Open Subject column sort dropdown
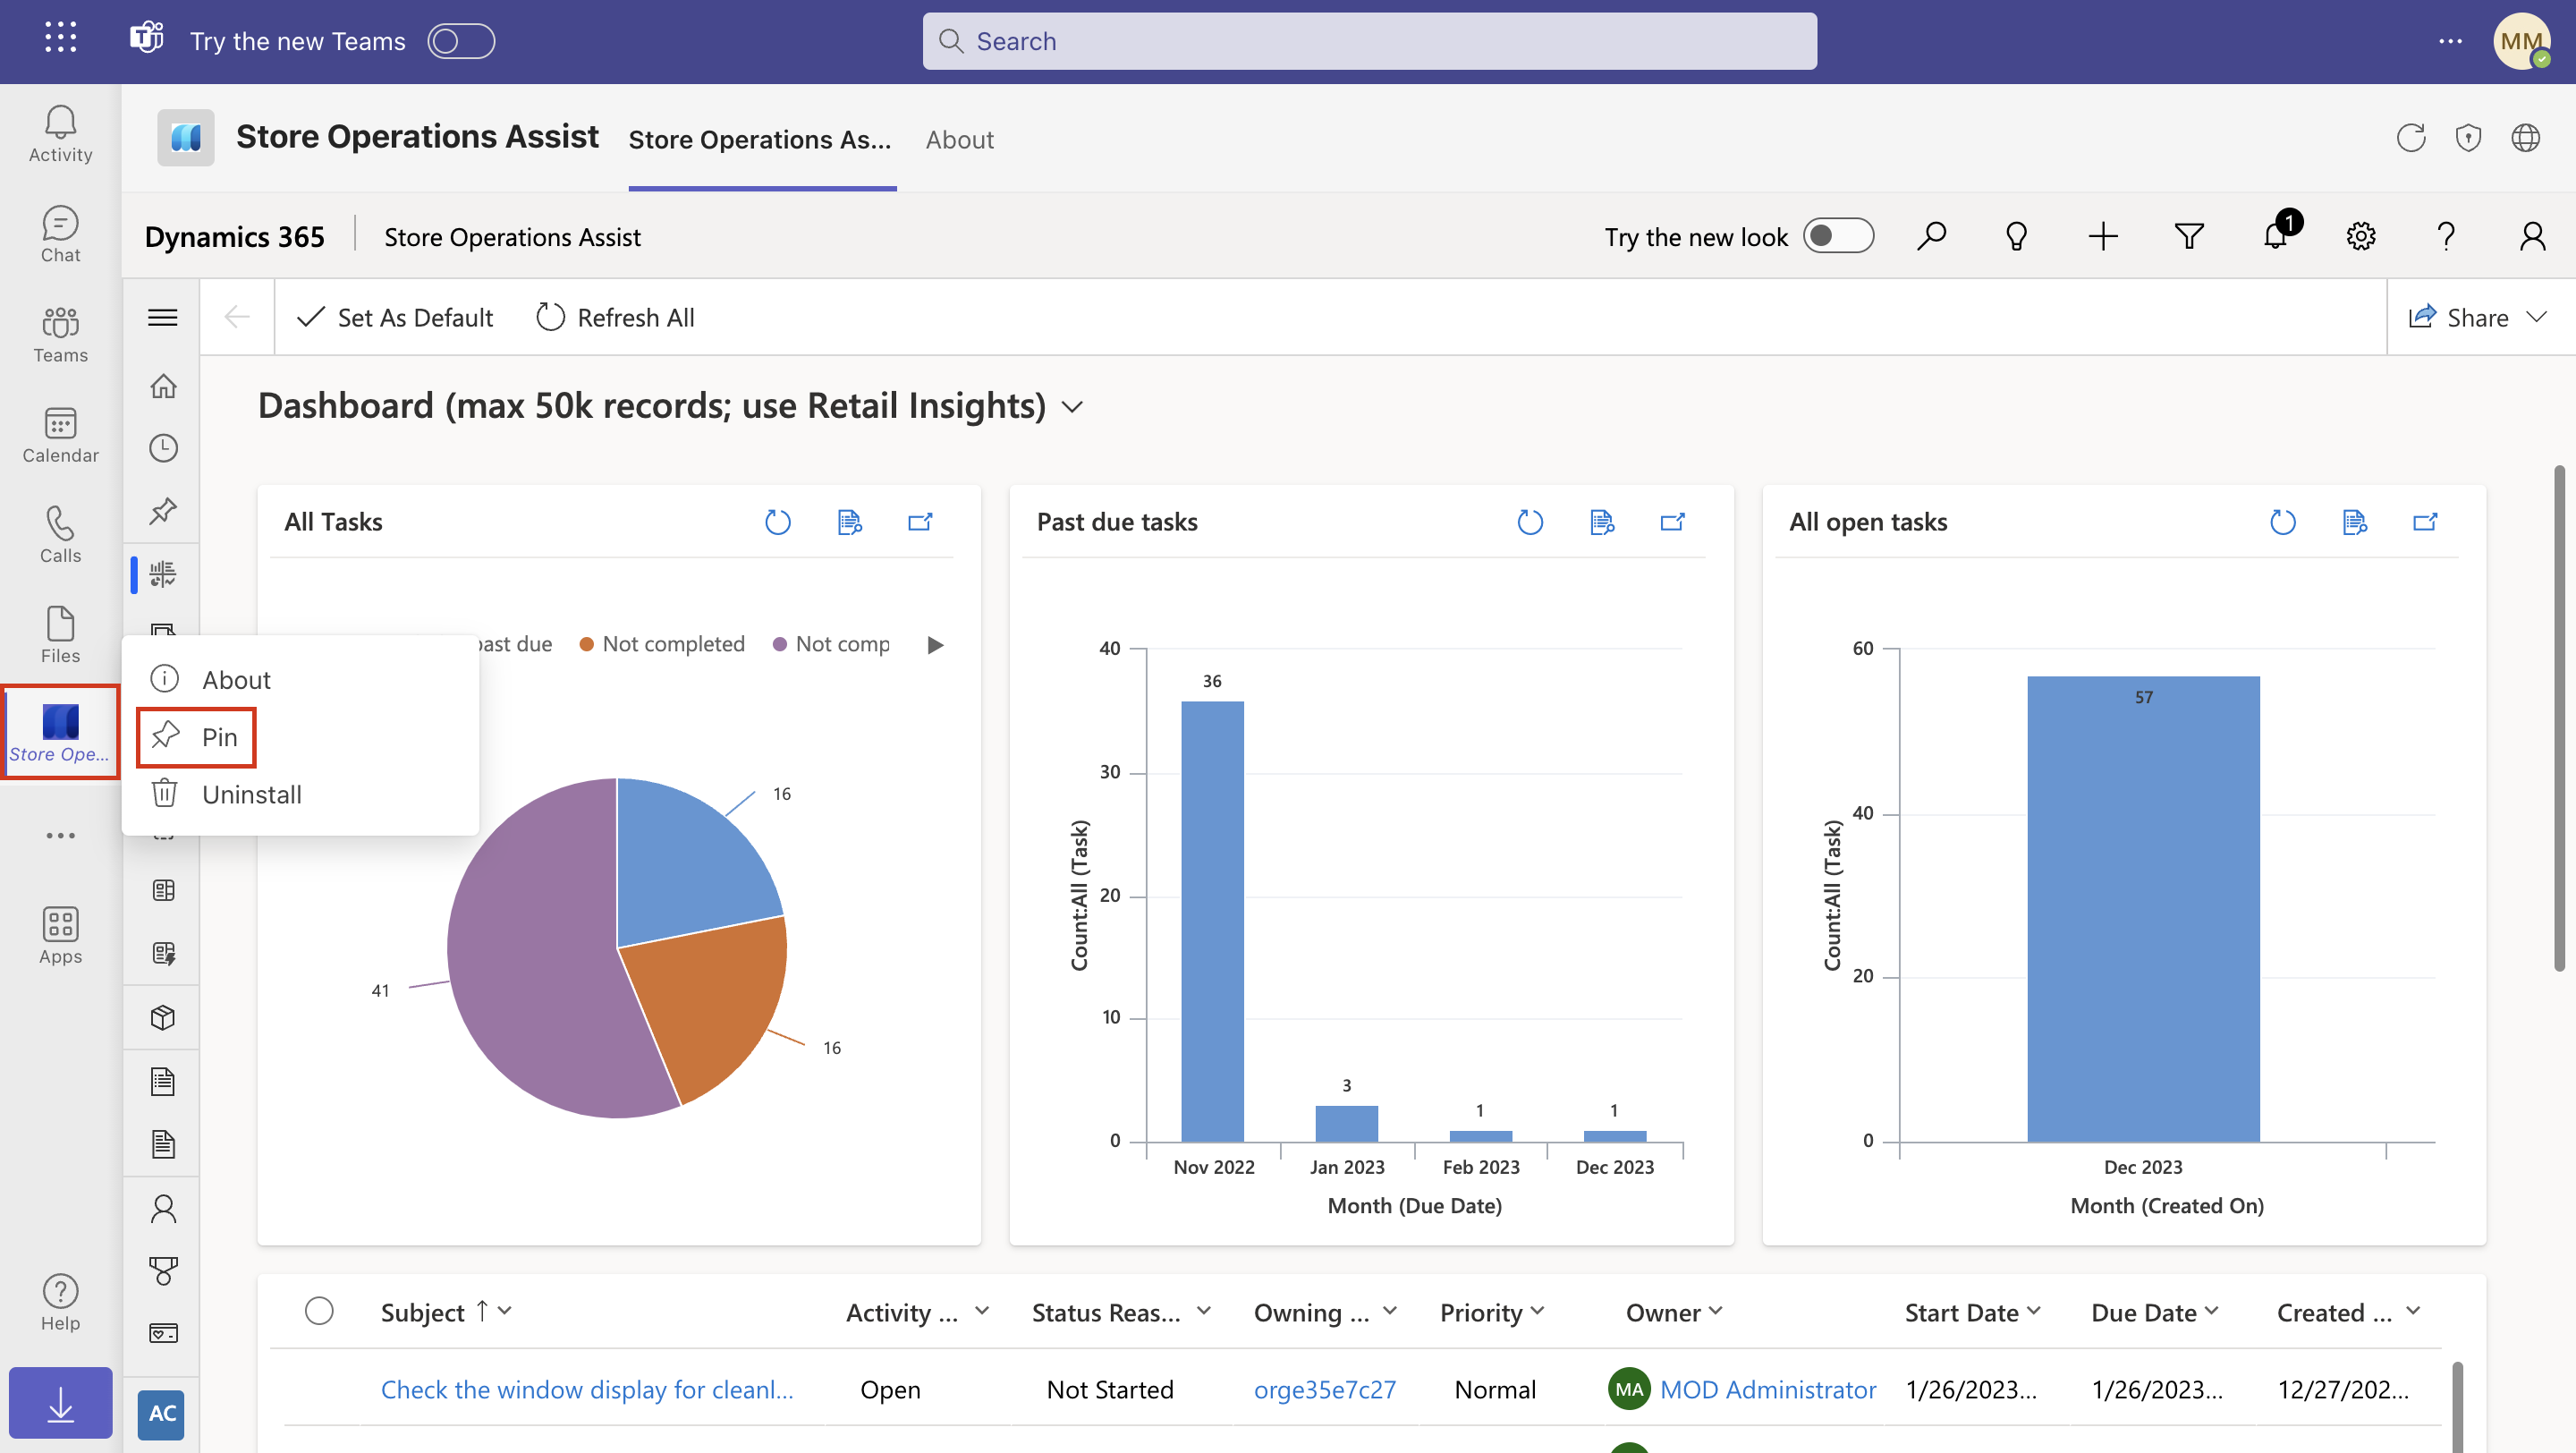The height and width of the screenshot is (1453, 2576). pyautogui.click(x=505, y=1311)
